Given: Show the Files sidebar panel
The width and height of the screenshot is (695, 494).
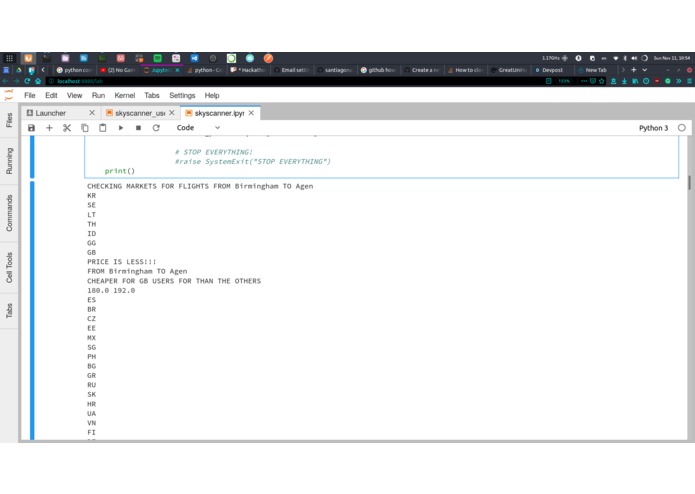Looking at the screenshot, I should [9, 120].
